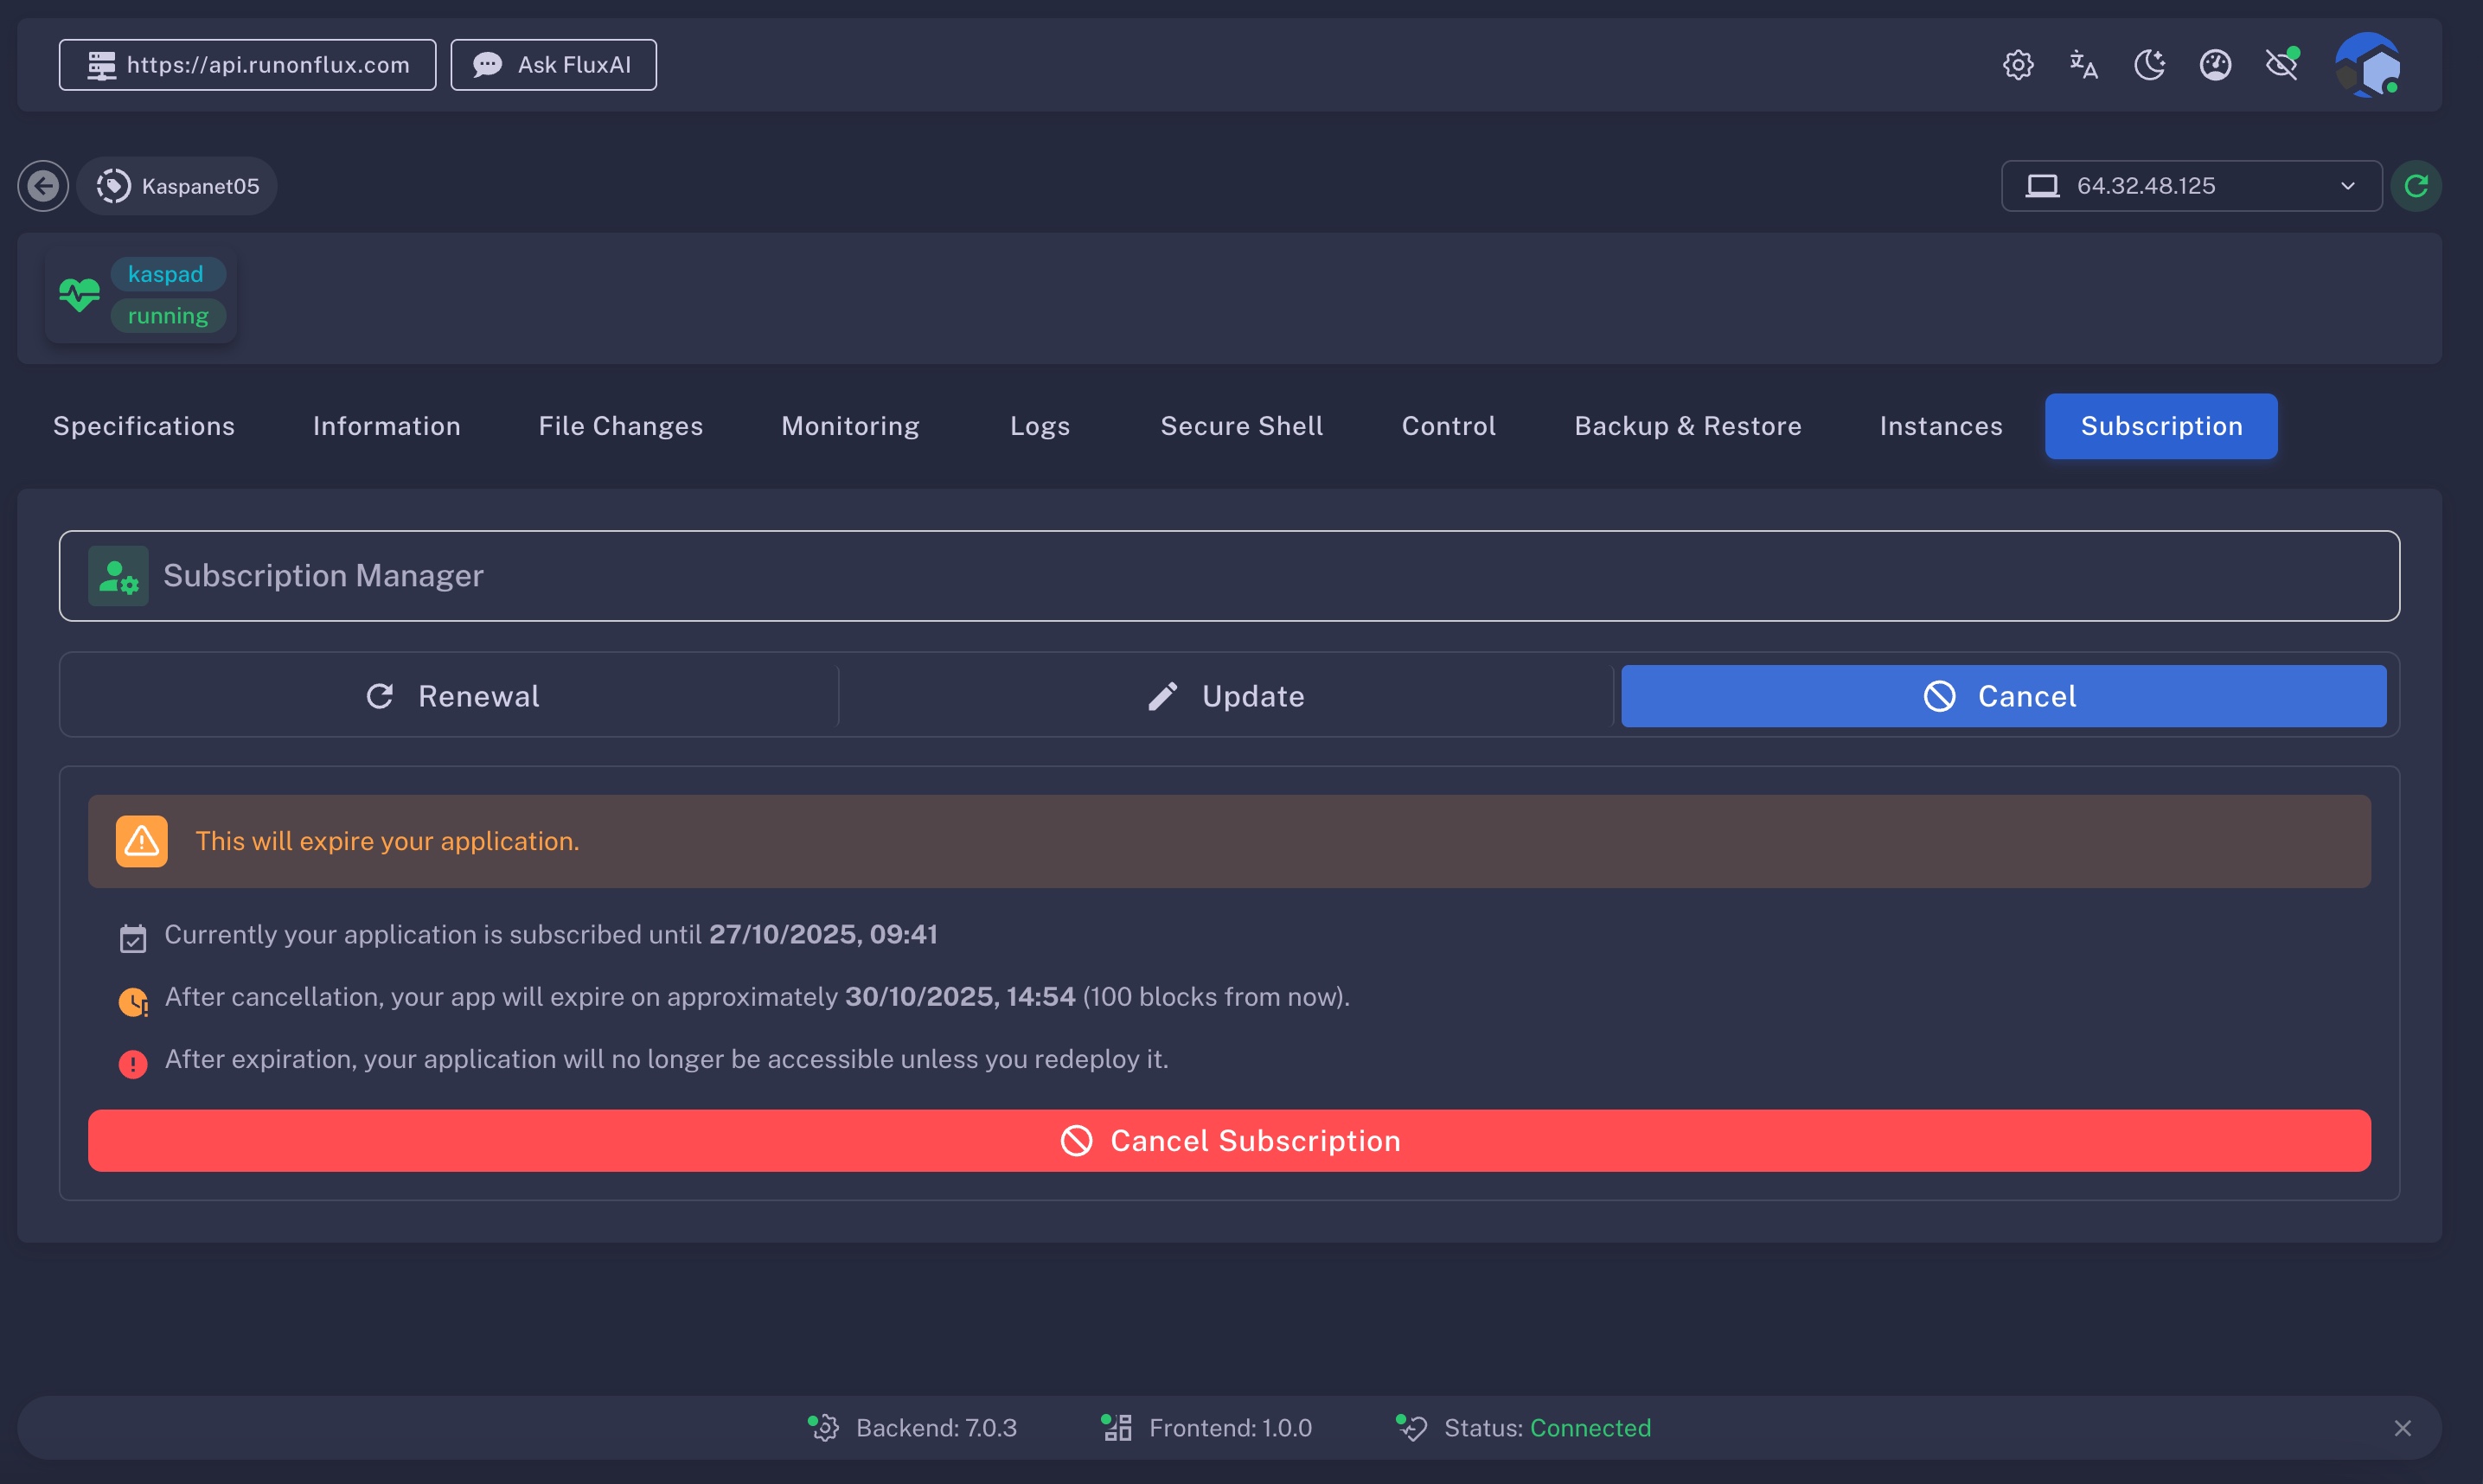Open the settings gear icon

point(2018,65)
